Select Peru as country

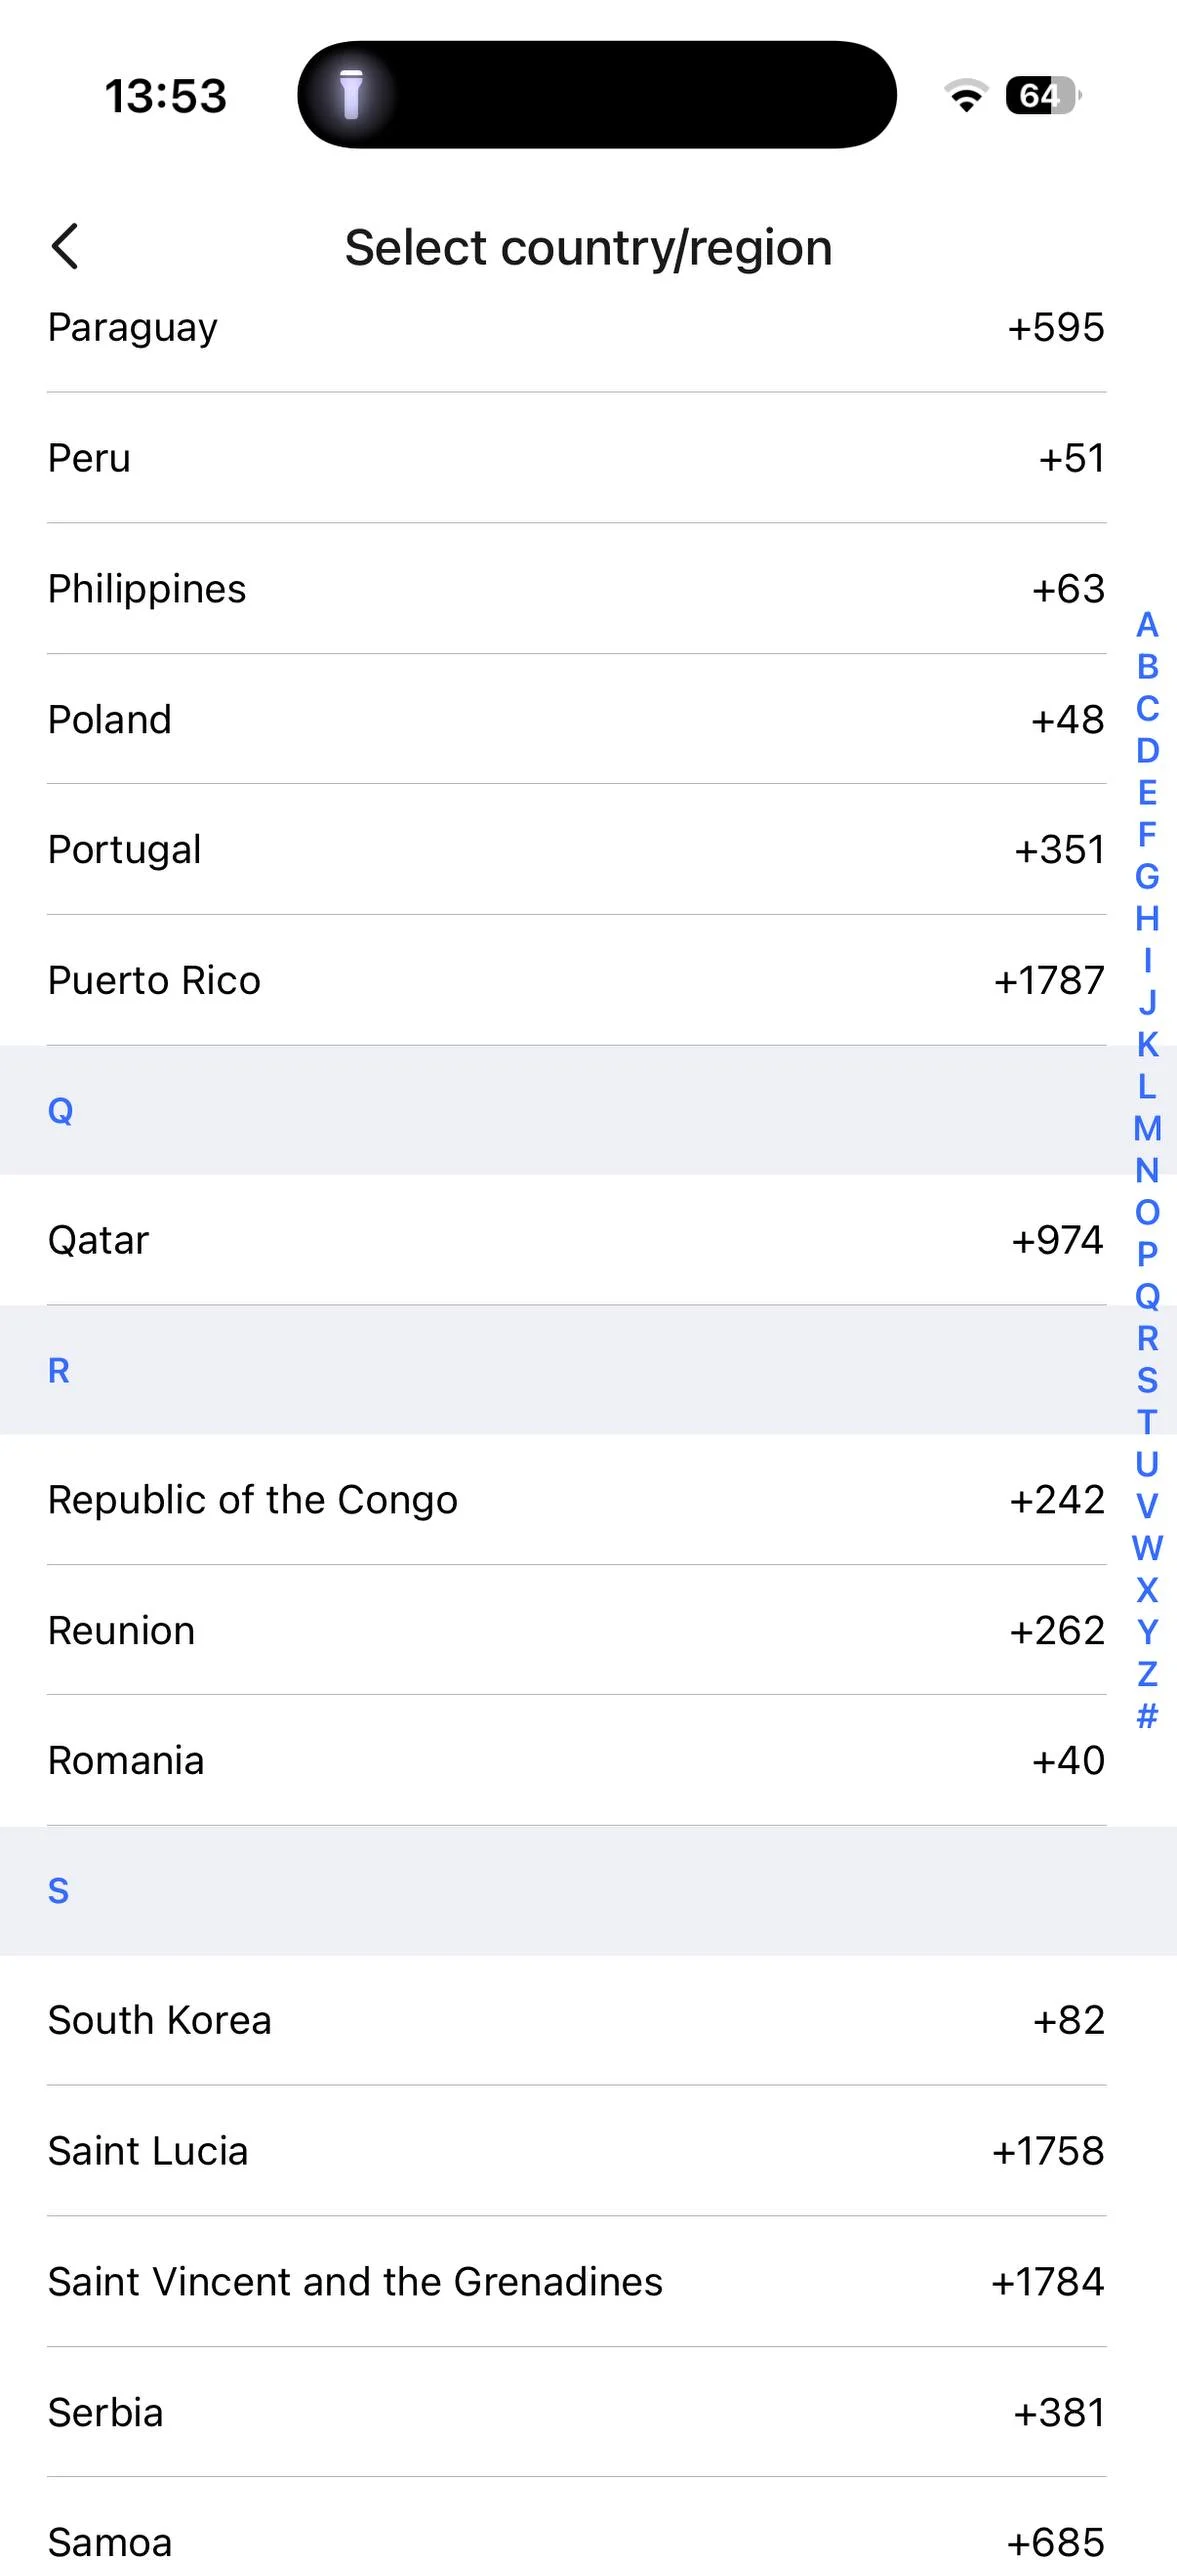[x=576, y=458]
